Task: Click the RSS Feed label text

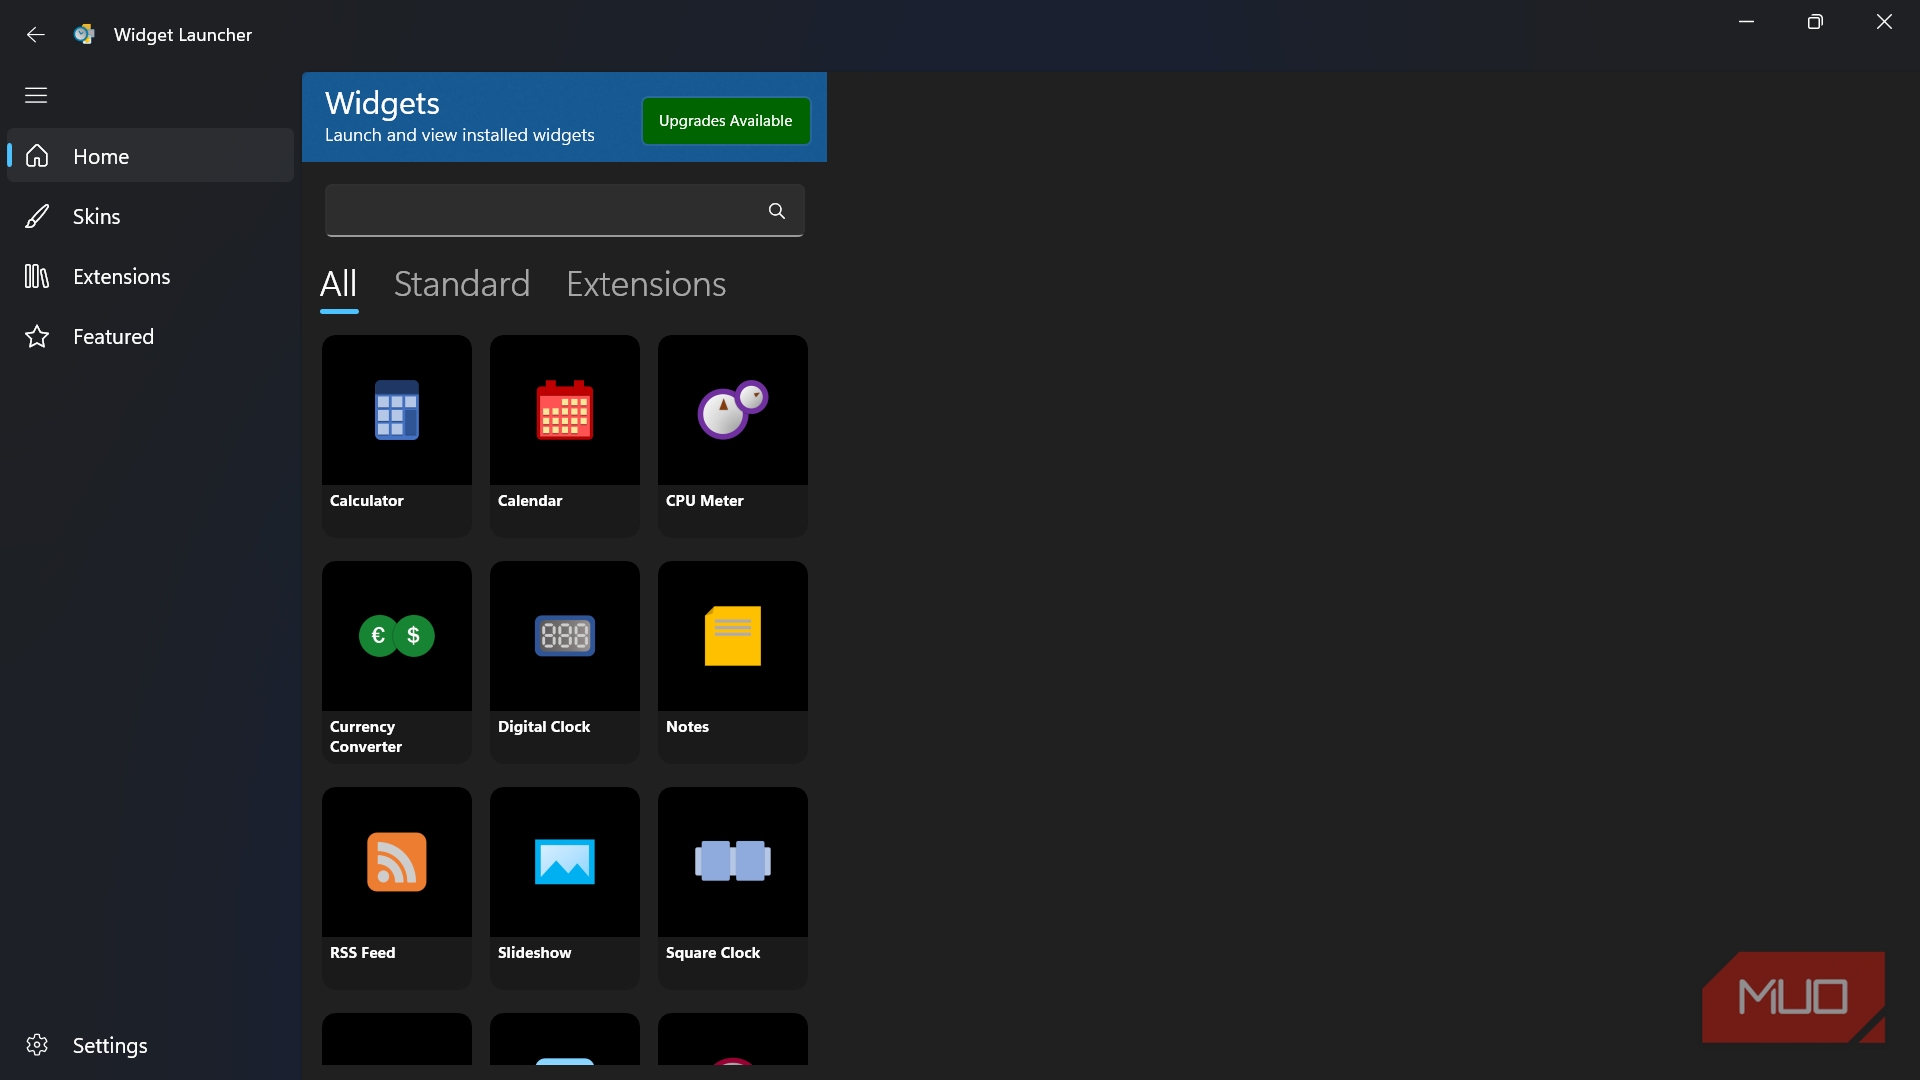Action: (x=363, y=953)
